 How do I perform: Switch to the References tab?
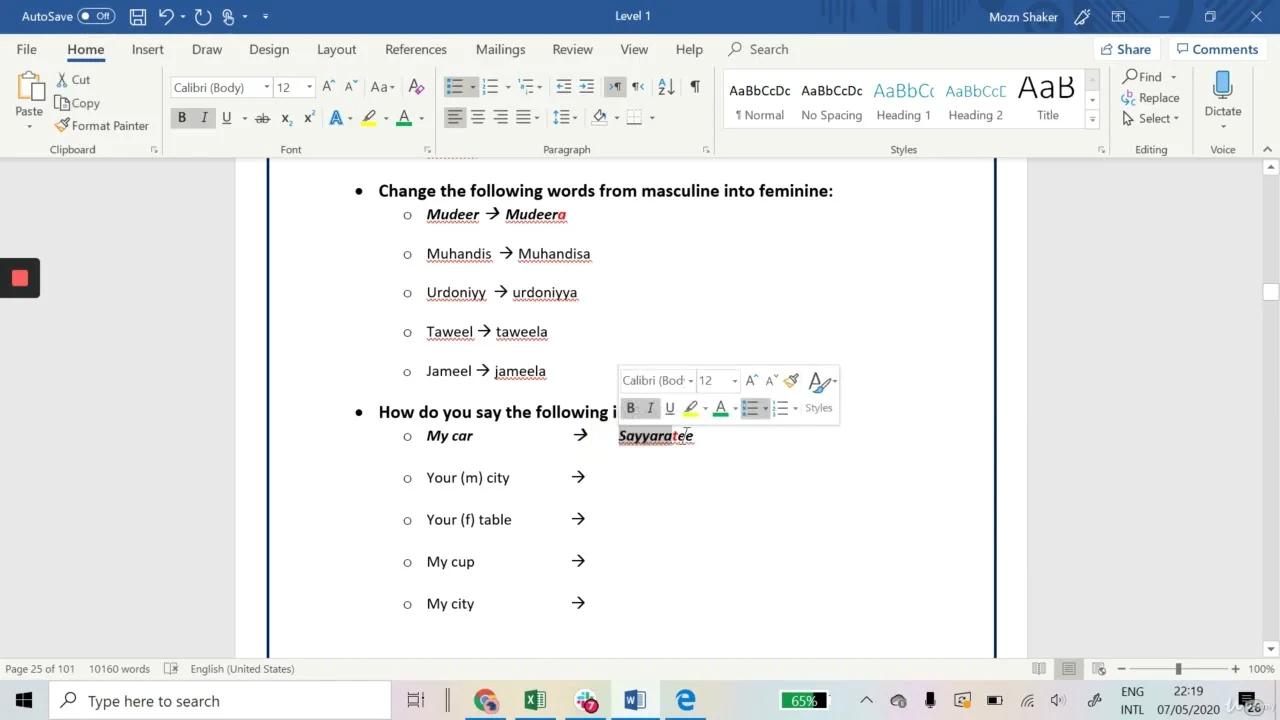coord(415,49)
